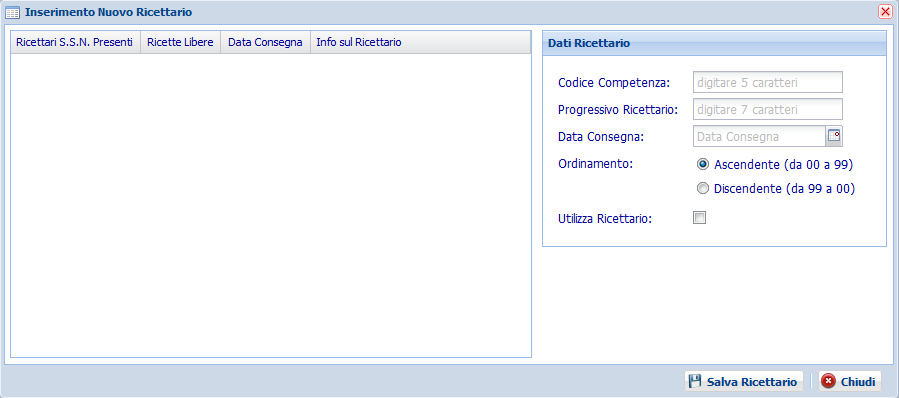Screen dimensions: 899x398
Task: Click the window grid icon beside the title
Action: coord(12,12)
